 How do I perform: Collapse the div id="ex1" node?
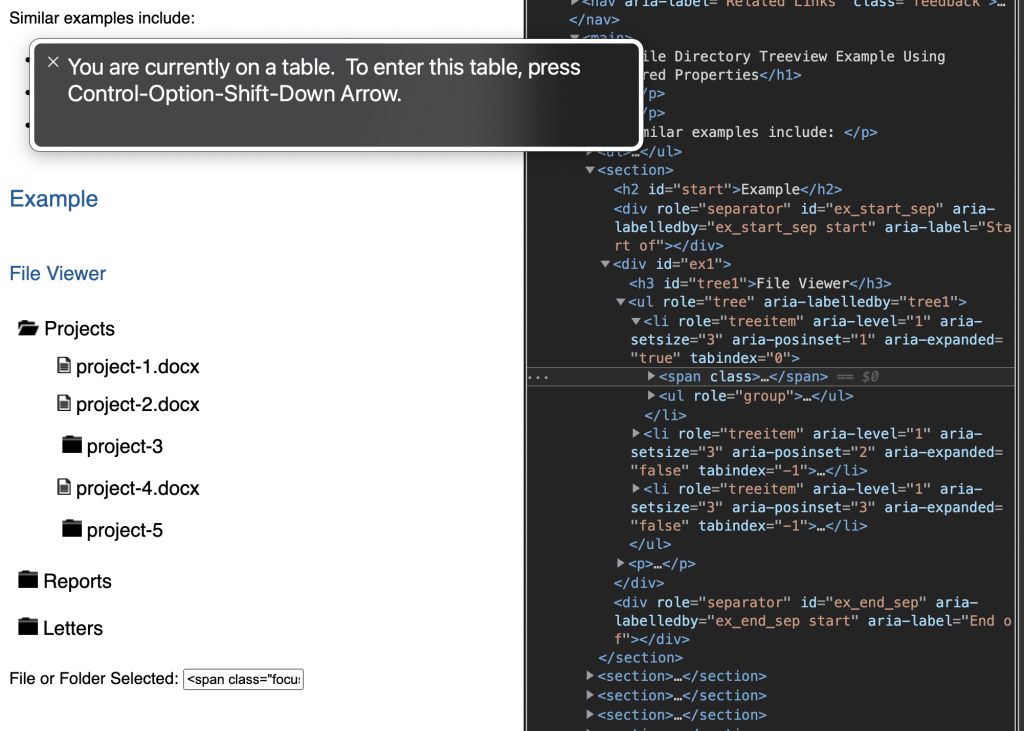pos(605,264)
